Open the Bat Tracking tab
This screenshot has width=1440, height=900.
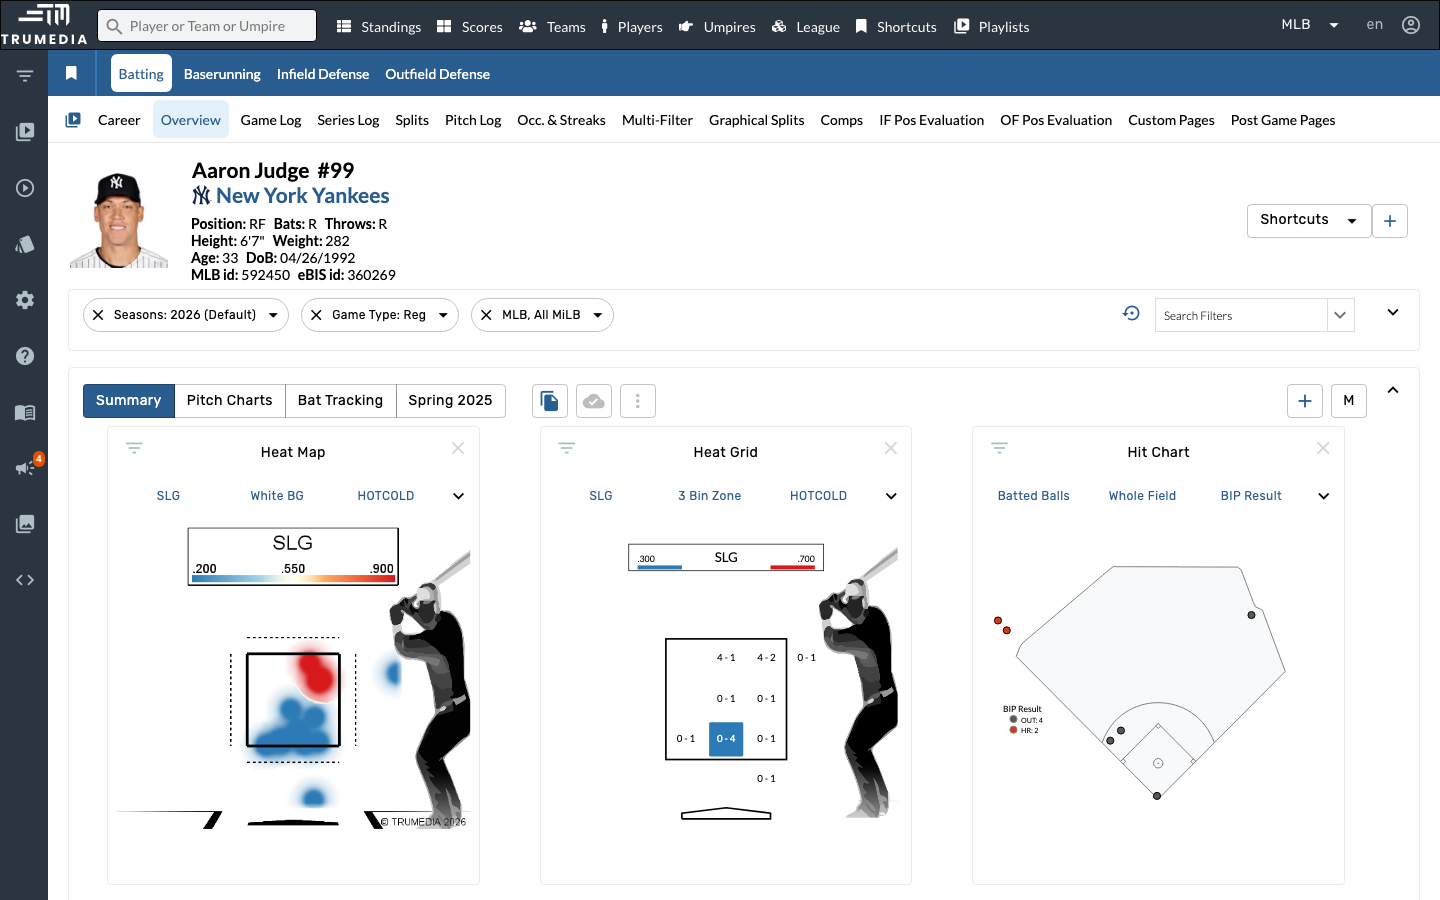pyautogui.click(x=340, y=401)
